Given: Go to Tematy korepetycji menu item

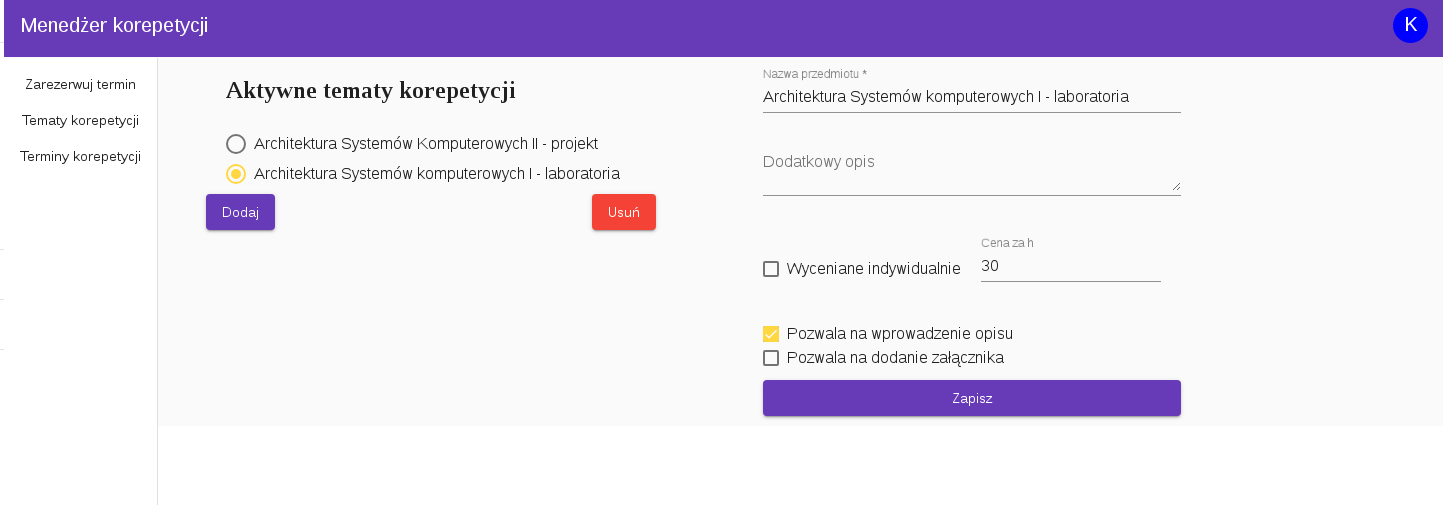Looking at the screenshot, I should coord(80,121).
